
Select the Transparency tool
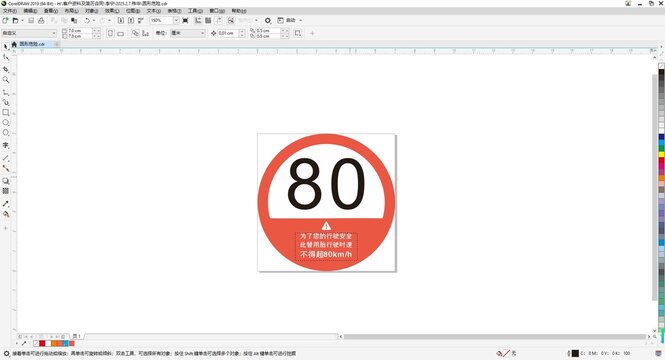coord(6,191)
